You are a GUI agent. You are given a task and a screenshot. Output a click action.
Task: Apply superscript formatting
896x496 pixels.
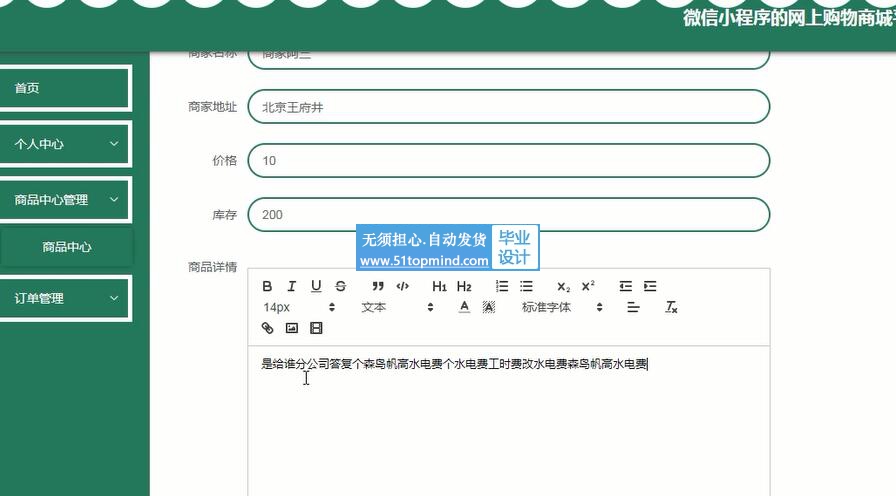[x=588, y=286]
